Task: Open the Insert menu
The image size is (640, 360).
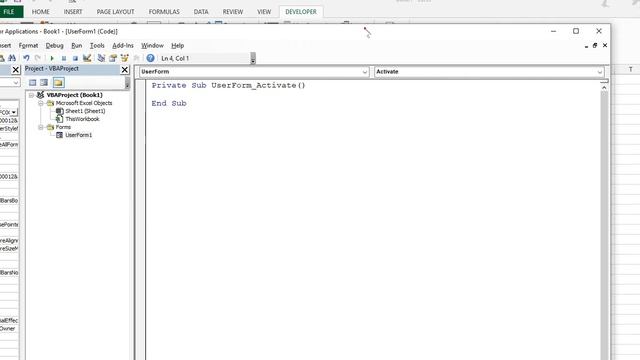Action: (x=5, y=46)
